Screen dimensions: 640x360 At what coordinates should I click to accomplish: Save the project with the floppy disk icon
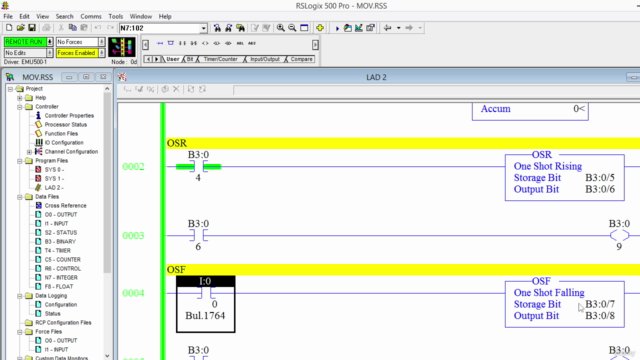tap(32, 28)
